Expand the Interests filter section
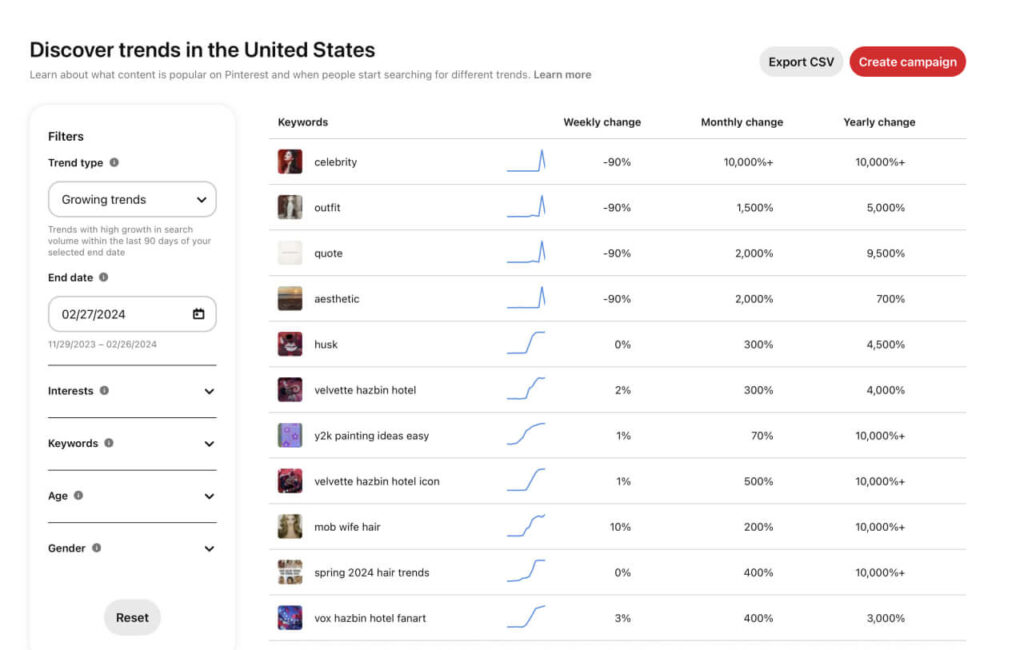The width and height of the screenshot is (1024, 650). point(209,392)
